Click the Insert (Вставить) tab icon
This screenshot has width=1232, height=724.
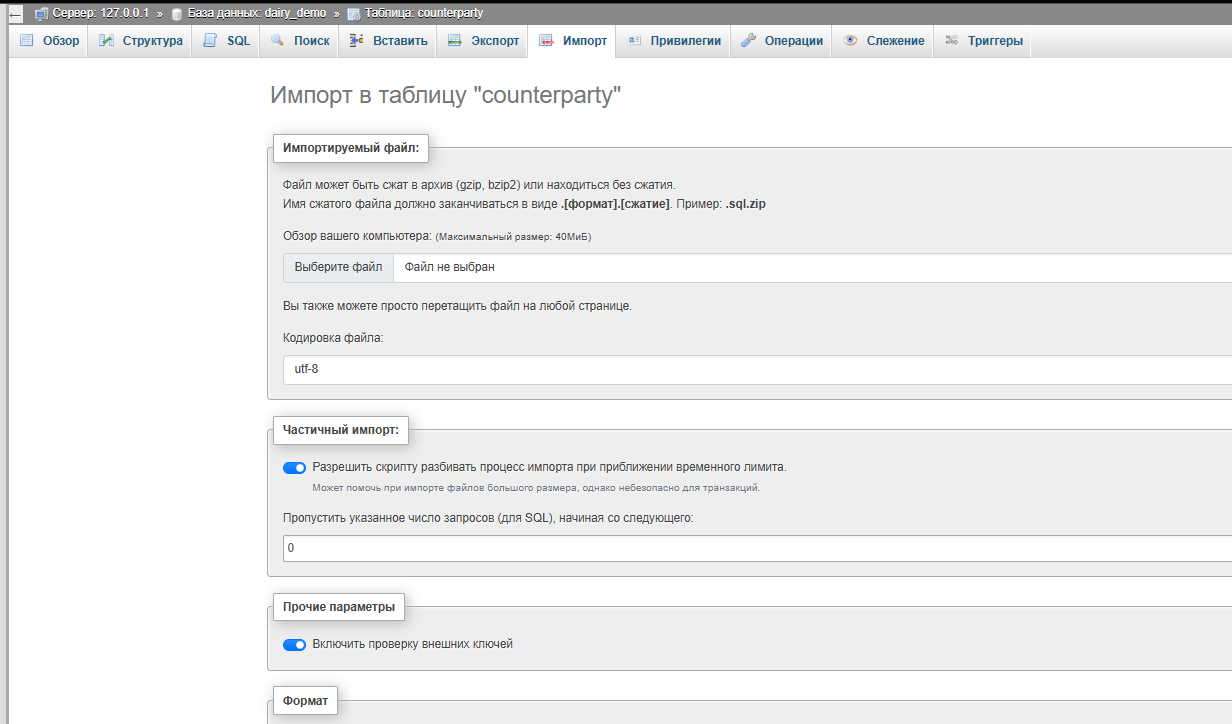coord(356,41)
